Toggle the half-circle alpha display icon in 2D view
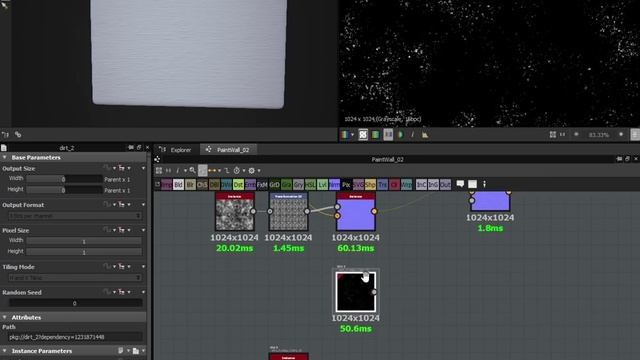The height and width of the screenshot is (360, 640). [x=400, y=134]
